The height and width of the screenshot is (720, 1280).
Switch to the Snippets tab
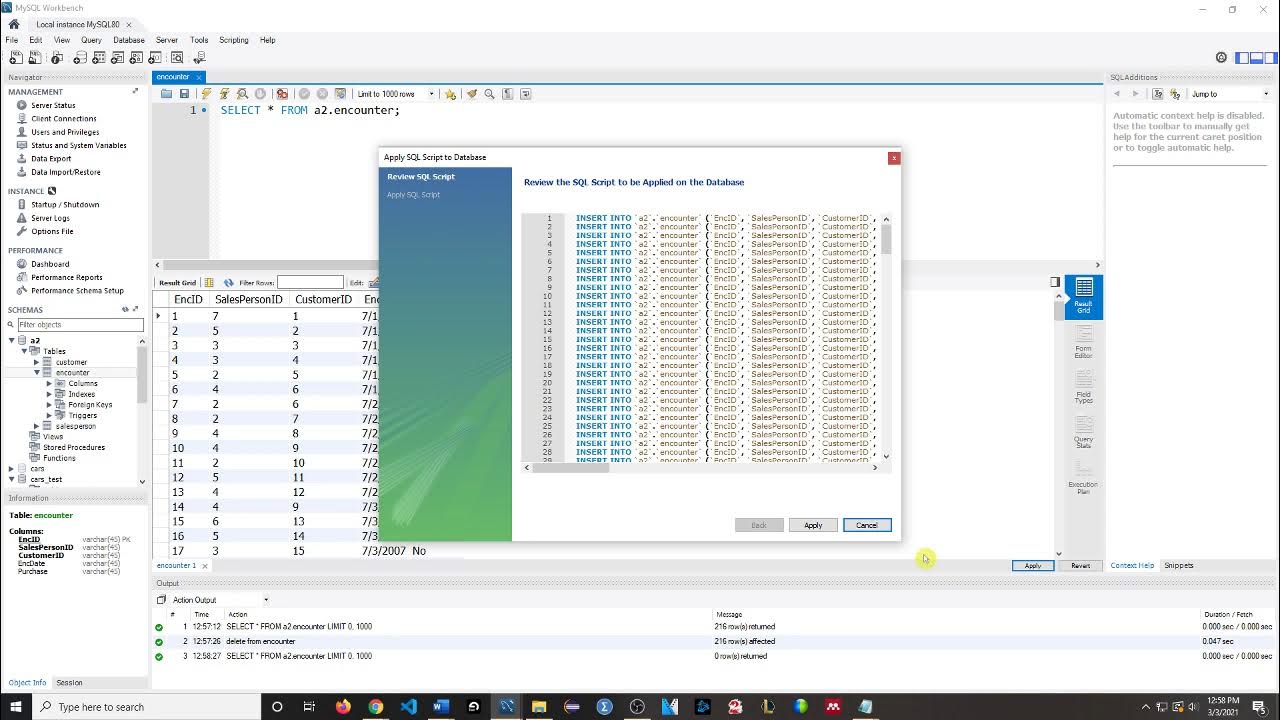(x=1179, y=565)
